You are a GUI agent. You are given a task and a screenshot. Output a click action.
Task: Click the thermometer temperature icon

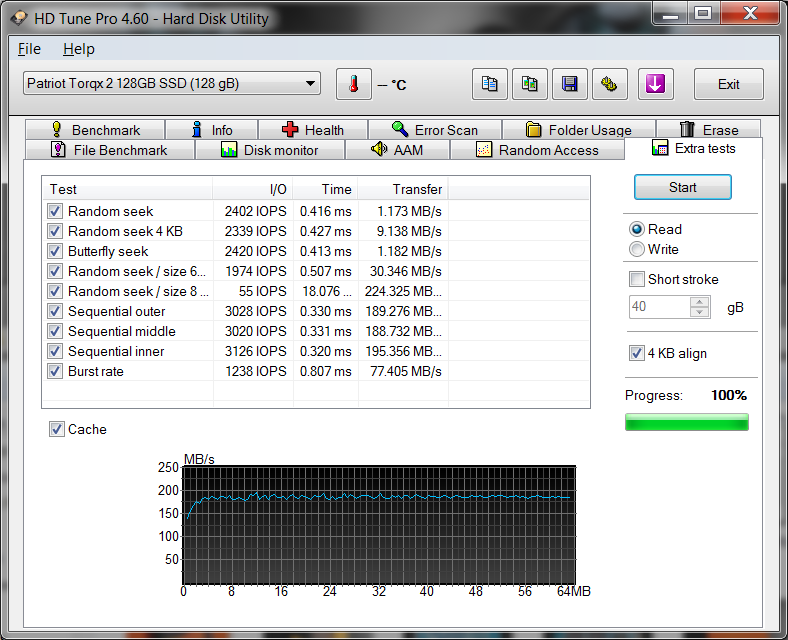[353, 84]
